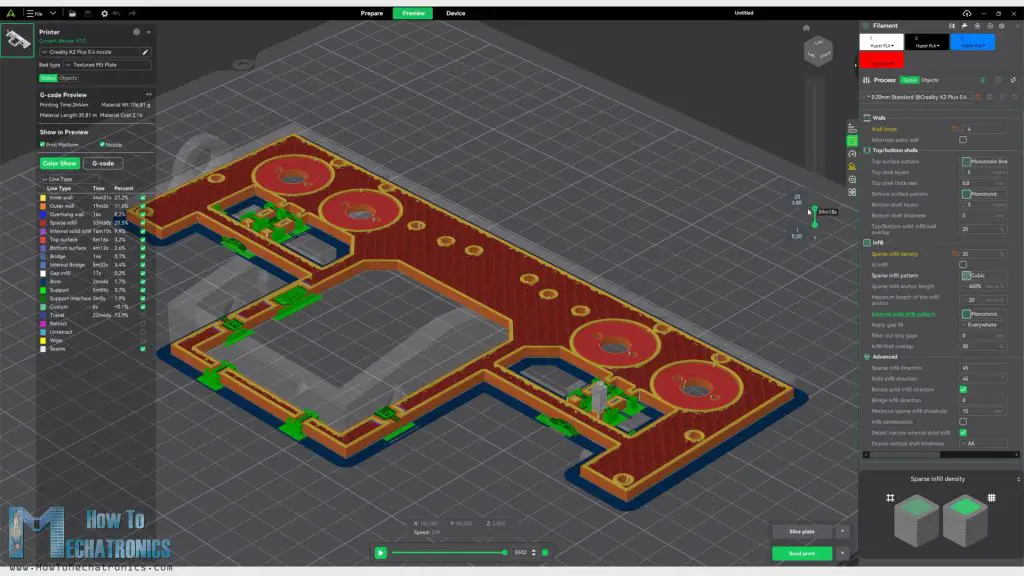Switch to the Prepare tab
1024x576 pixels.
coord(372,13)
